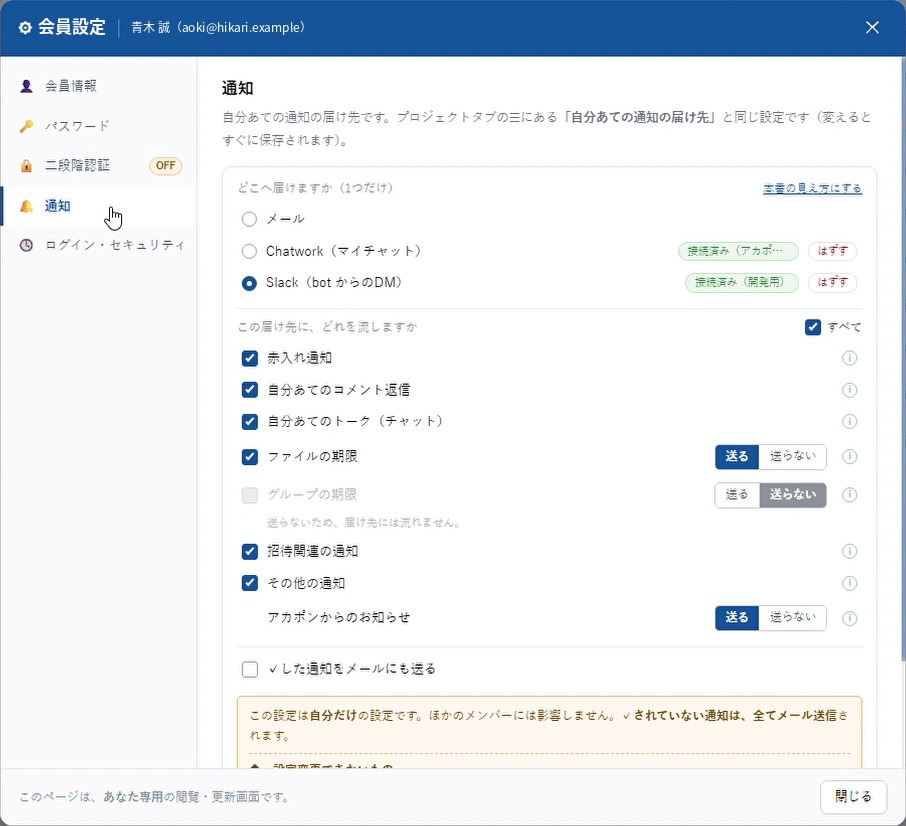Show info for ファイルの期限
The image size is (906, 826).
coord(849,457)
